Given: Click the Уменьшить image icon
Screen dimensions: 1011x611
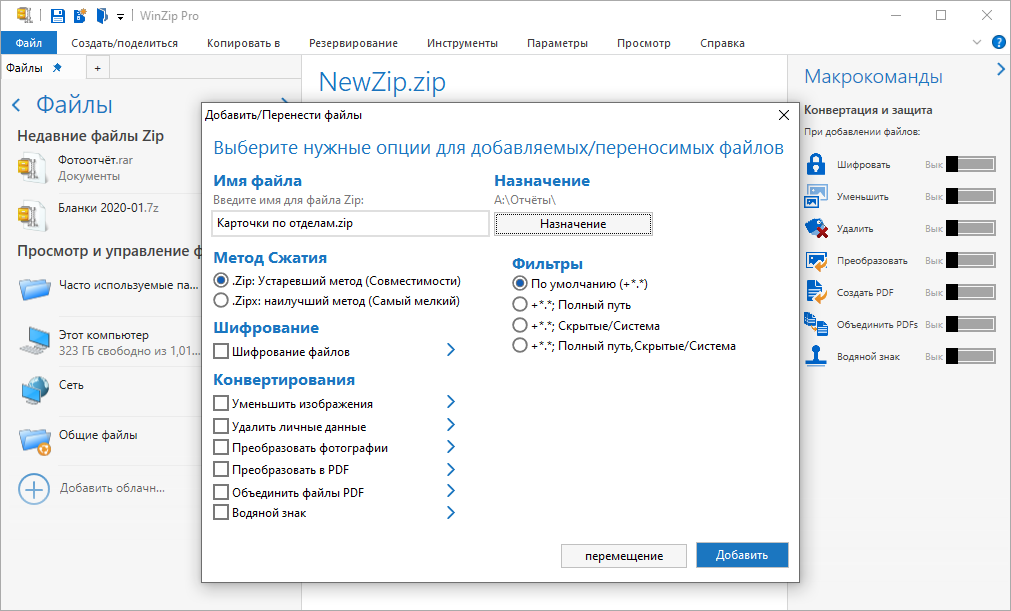Looking at the screenshot, I should 816,196.
